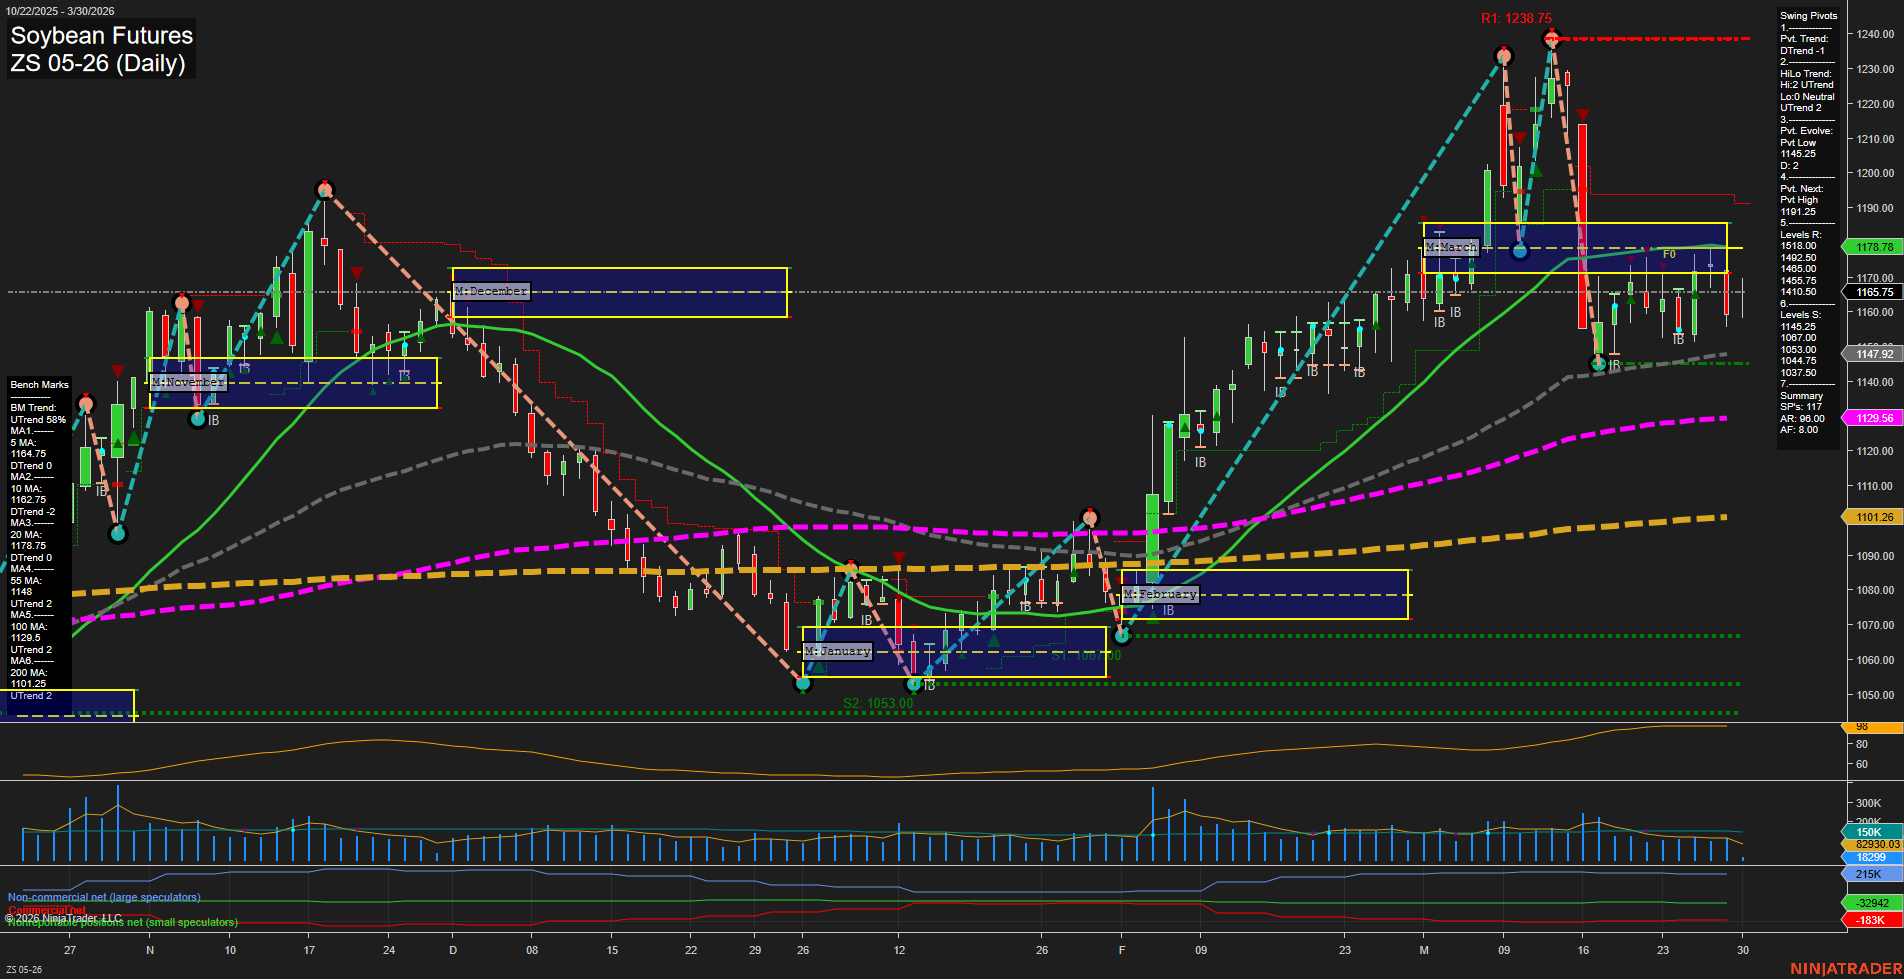Click the R1: 1238.75 resistance label
Image resolution: width=1904 pixels, height=979 pixels.
1516,19
